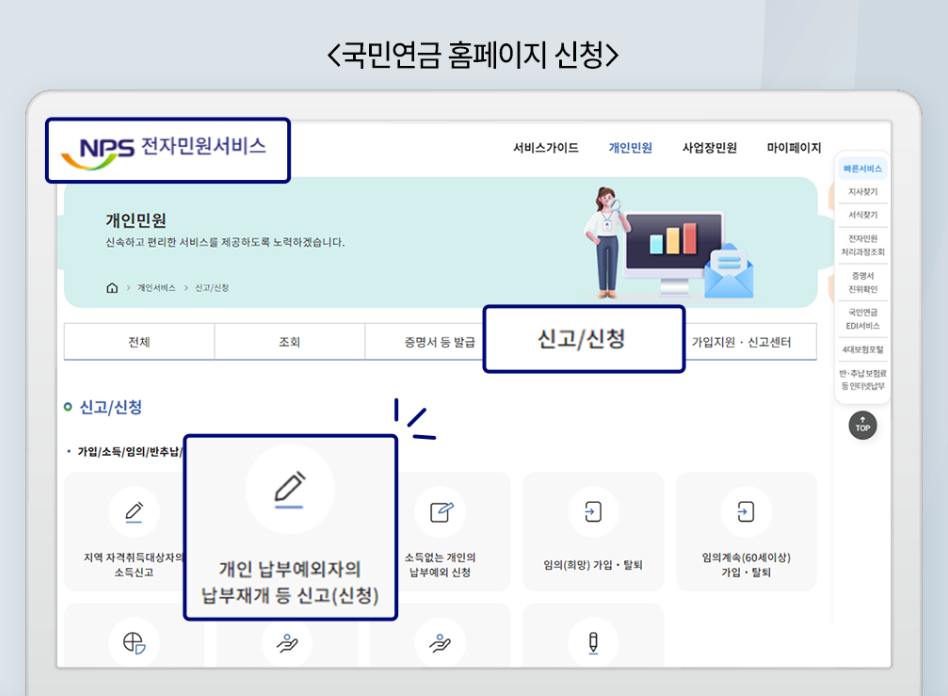Click the globe icon in the second row
Viewport: 948px width, 696px height.
click(134, 642)
